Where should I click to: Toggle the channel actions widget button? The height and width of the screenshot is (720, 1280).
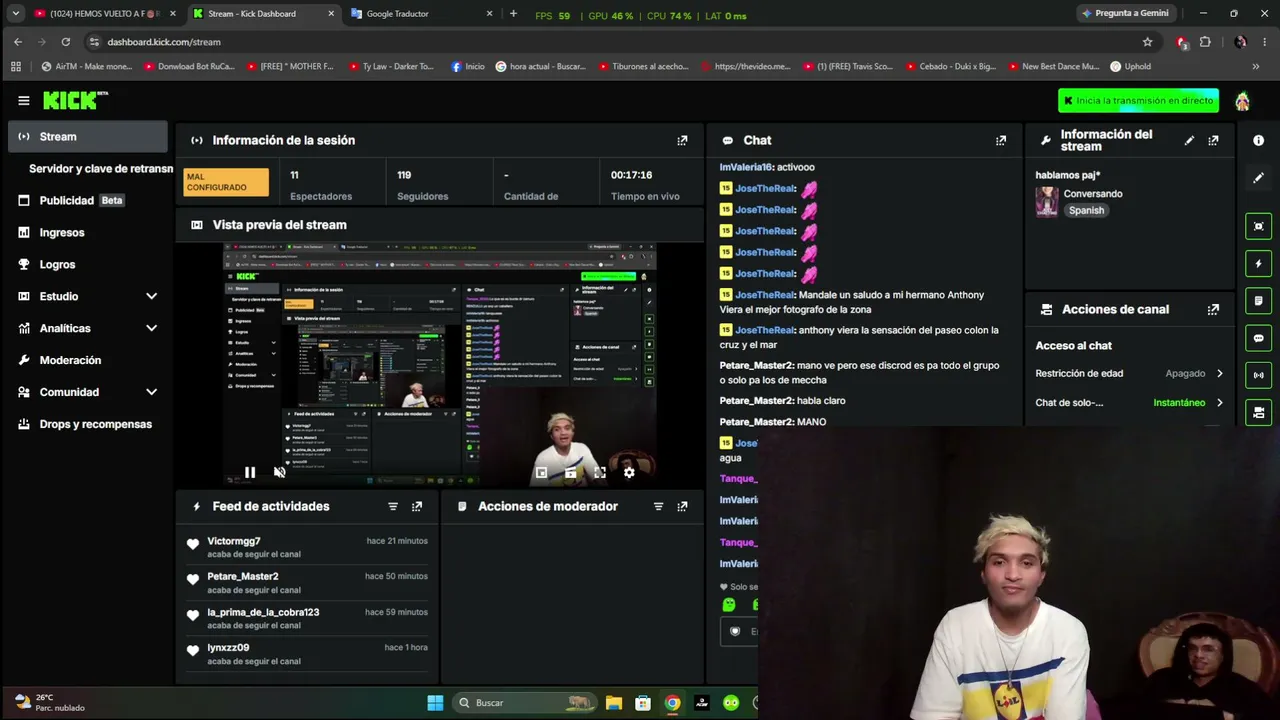coord(1258,412)
